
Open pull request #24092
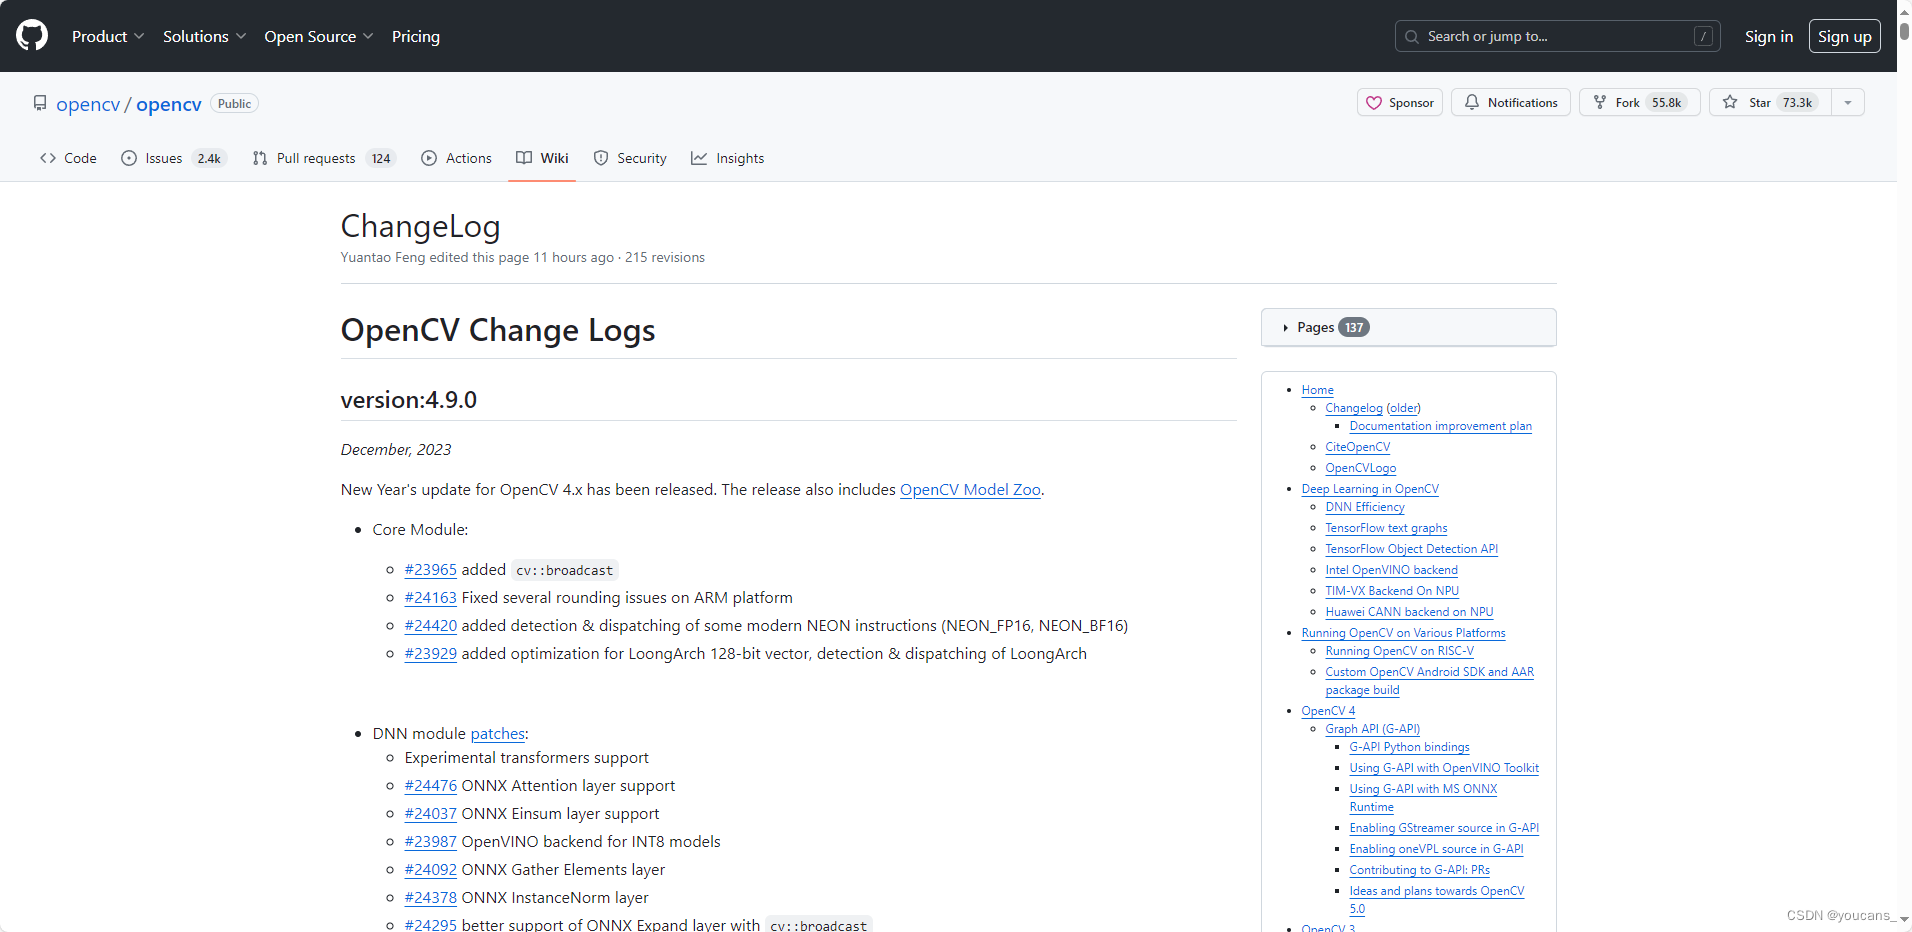pos(431,869)
